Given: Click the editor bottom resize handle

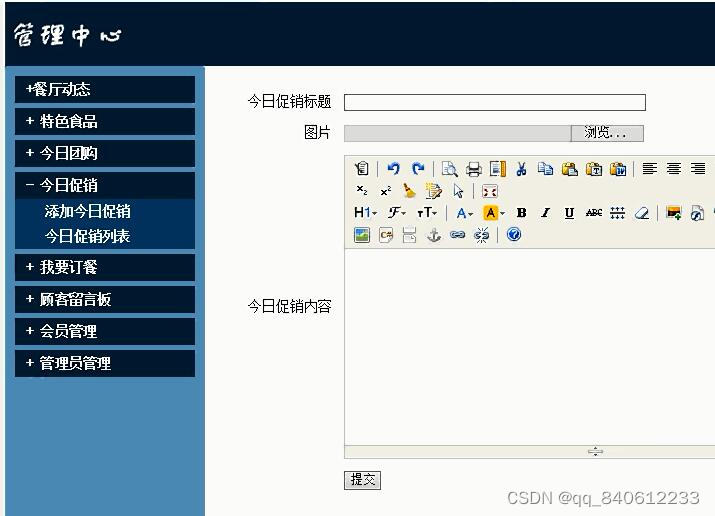Looking at the screenshot, I should 595,452.
